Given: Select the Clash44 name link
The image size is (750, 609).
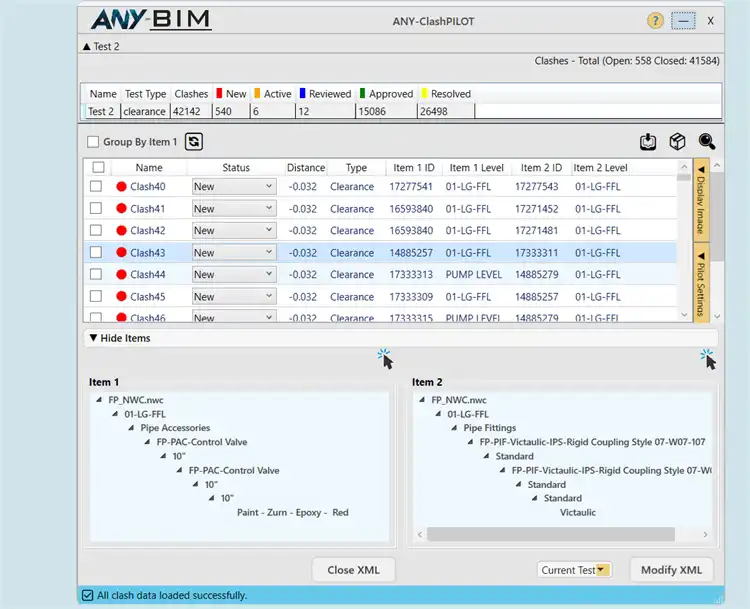Looking at the screenshot, I should pos(148,275).
